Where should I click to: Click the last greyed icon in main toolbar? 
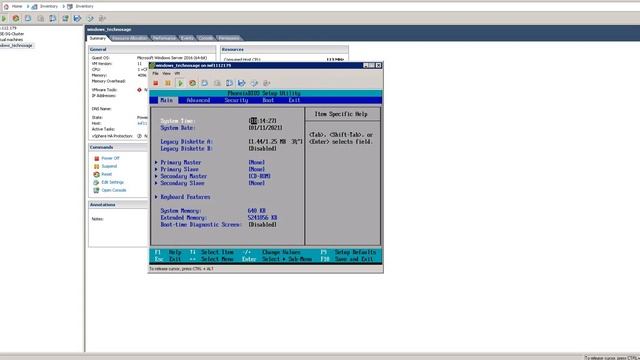pos(102,18)
